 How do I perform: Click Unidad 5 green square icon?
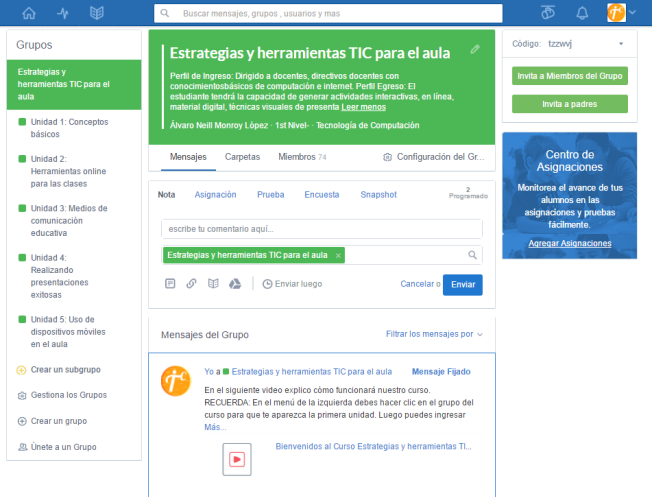pos(22,319)
